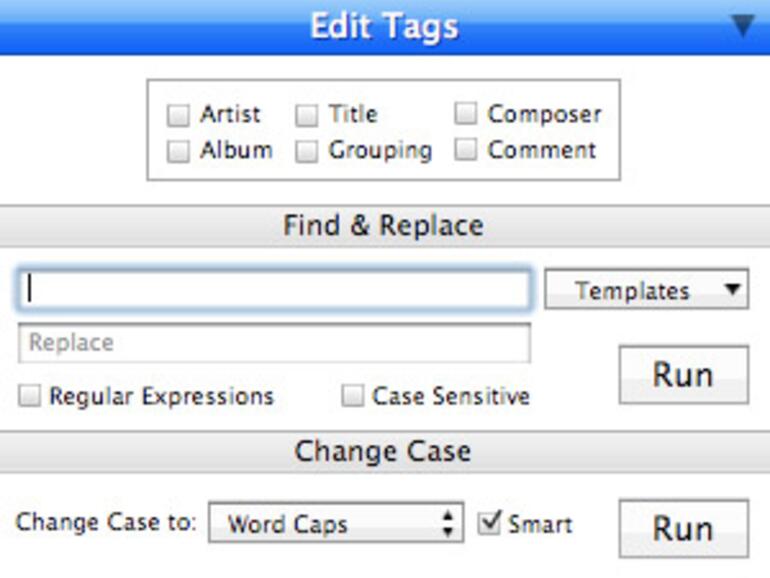Collapse the Edit Tags panel triangle

(742, 25)
